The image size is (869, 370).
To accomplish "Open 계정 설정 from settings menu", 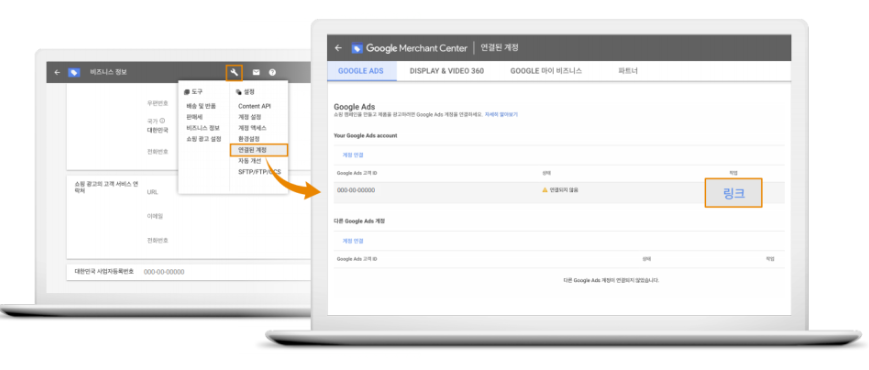I will pyautogui.click(x=249, y=117).
